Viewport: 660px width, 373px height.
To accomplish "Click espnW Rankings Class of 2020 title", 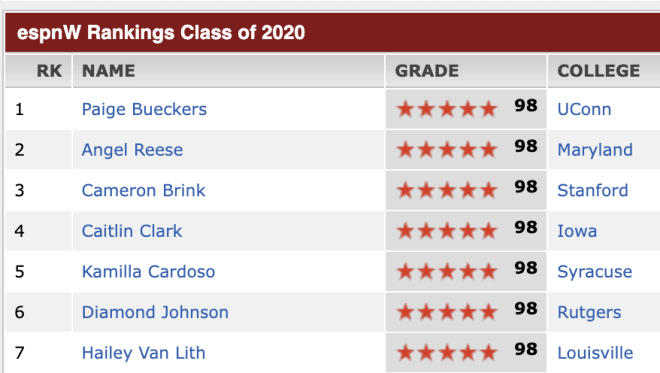I will (161, 33).
